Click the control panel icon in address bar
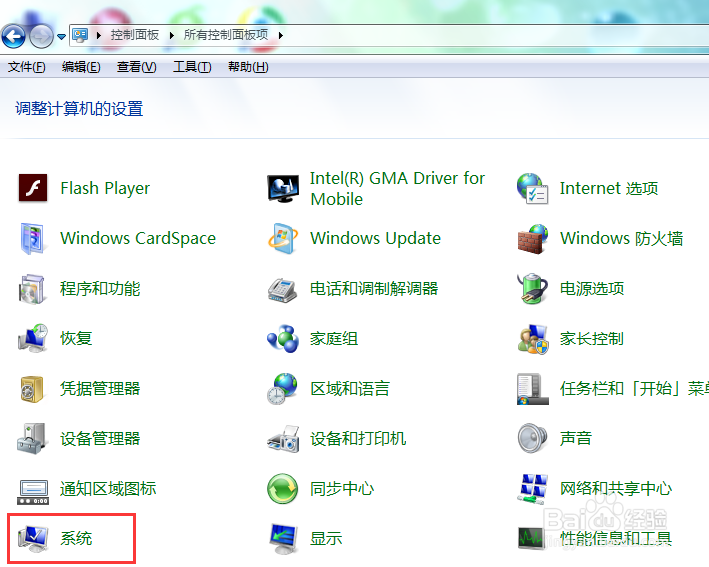Image resolution: width=709 pixels, height=567 pixels. (80, 35)
